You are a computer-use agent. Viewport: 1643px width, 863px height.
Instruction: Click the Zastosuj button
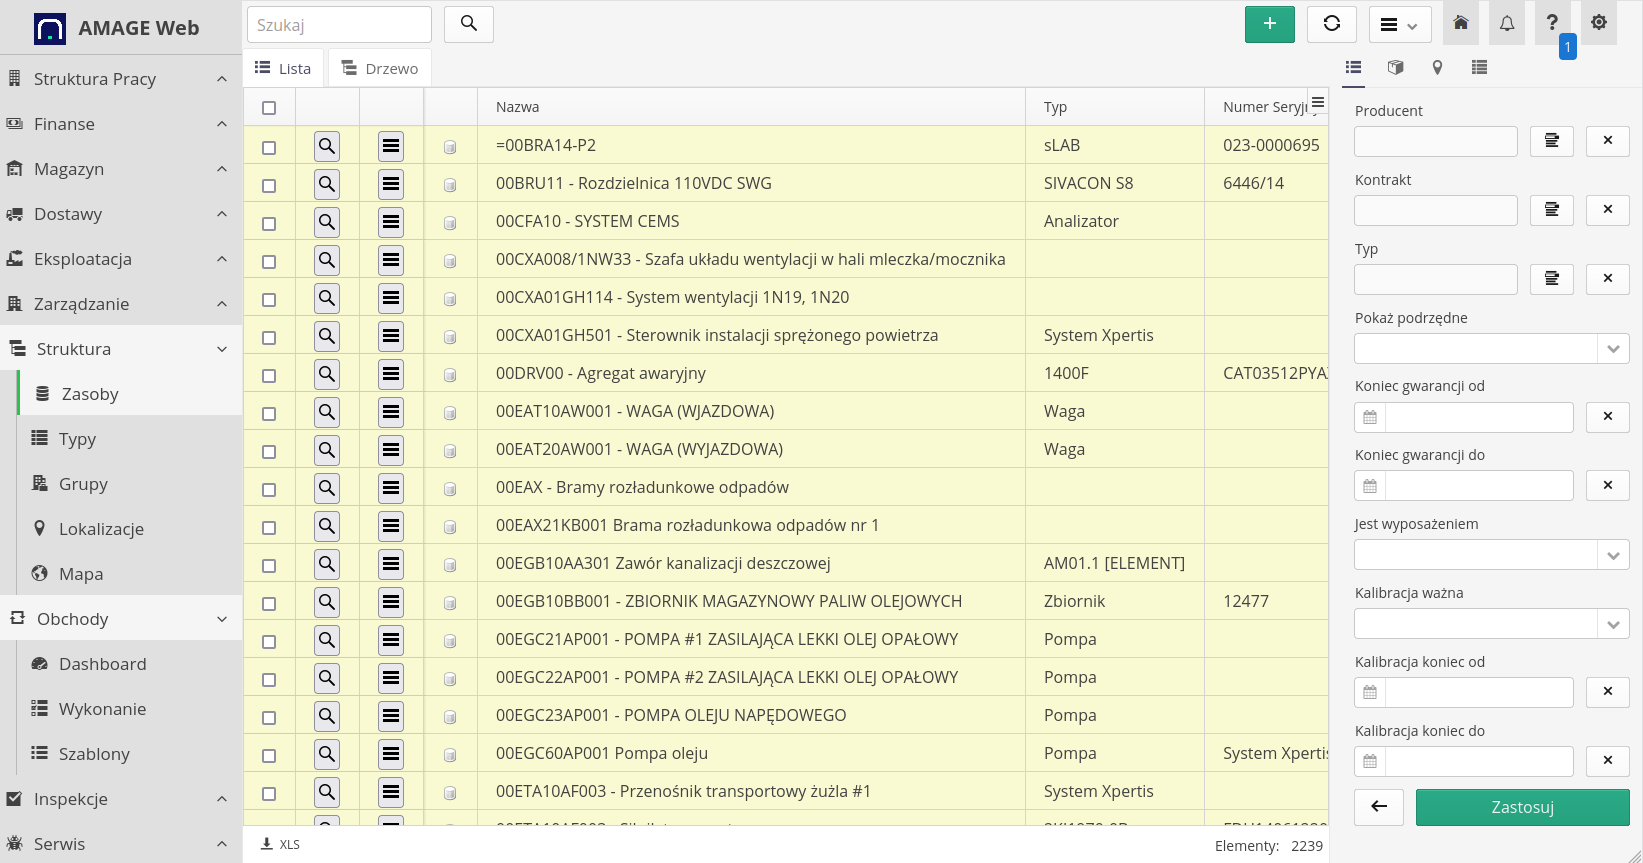(1522, 807)
